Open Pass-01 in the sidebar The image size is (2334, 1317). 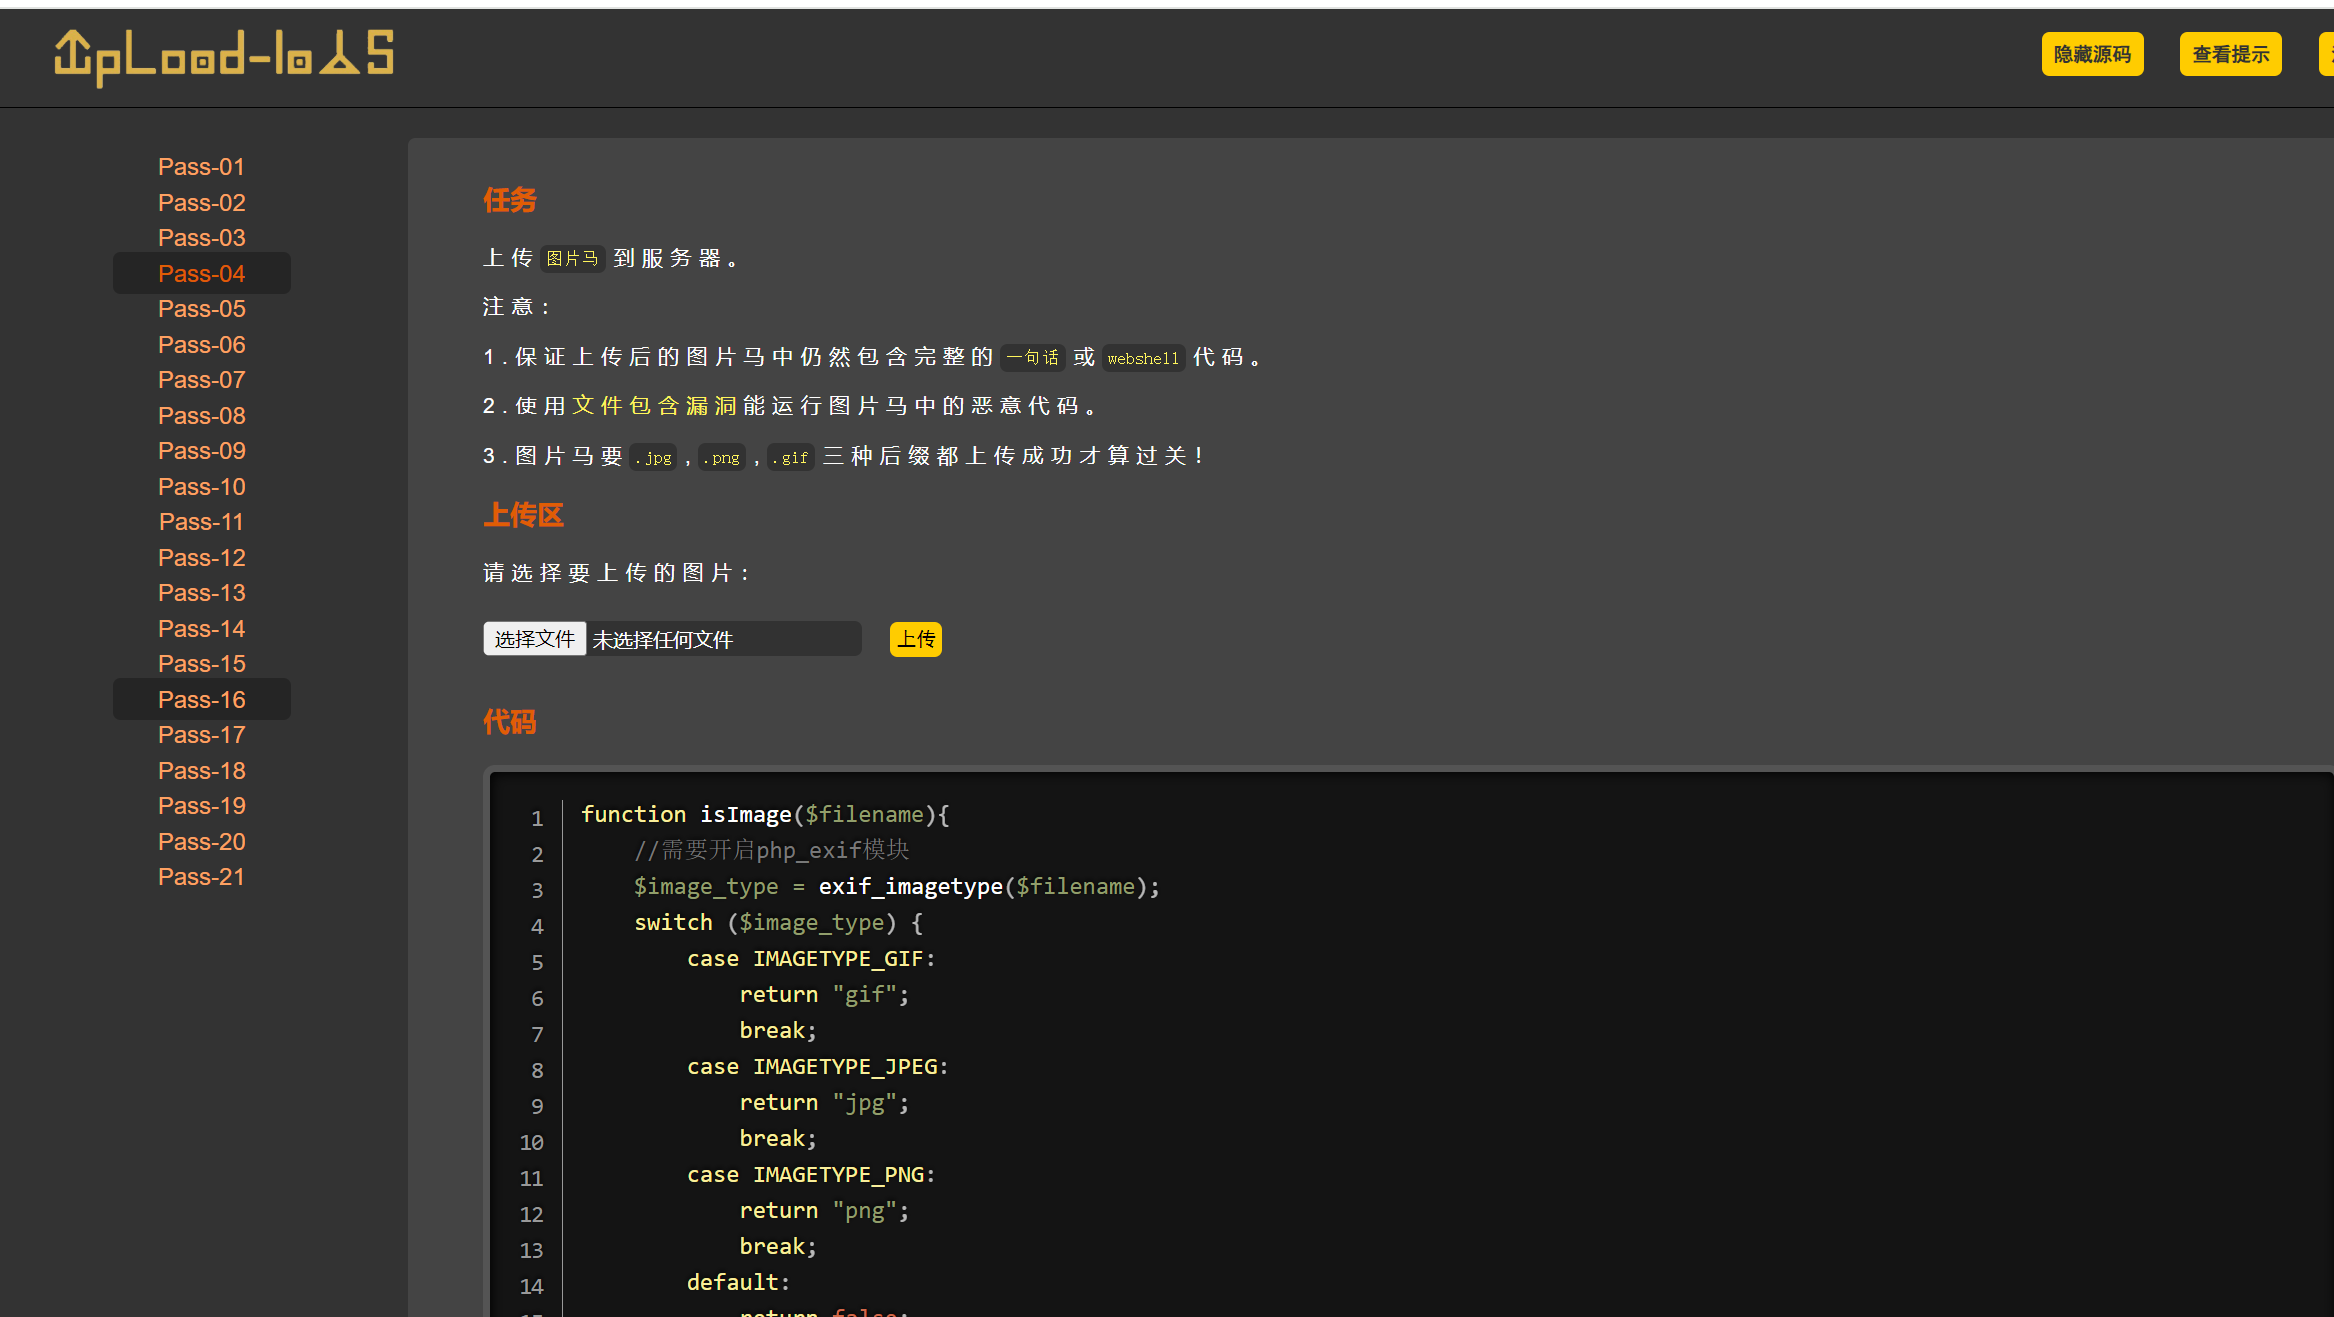point(201,167)
